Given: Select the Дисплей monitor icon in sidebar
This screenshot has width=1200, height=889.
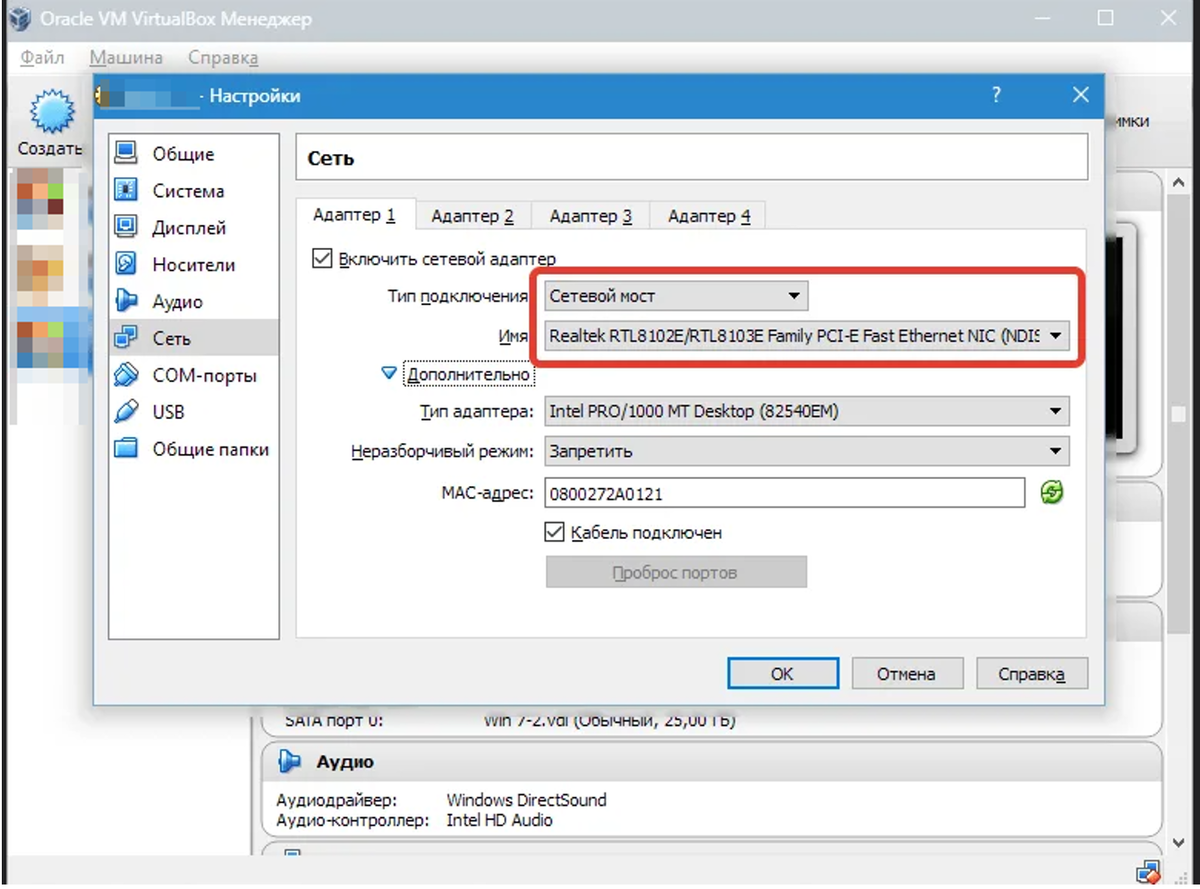Looking at the screenshot, I should tap(126, 227).
